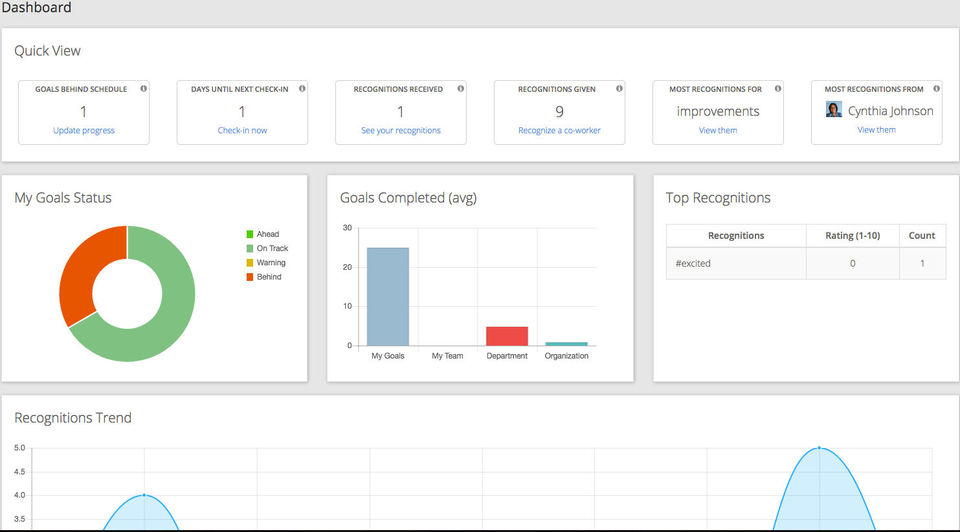Toggle the Behind legend entry
The image size is (960, 532).
tap(264, 277)
